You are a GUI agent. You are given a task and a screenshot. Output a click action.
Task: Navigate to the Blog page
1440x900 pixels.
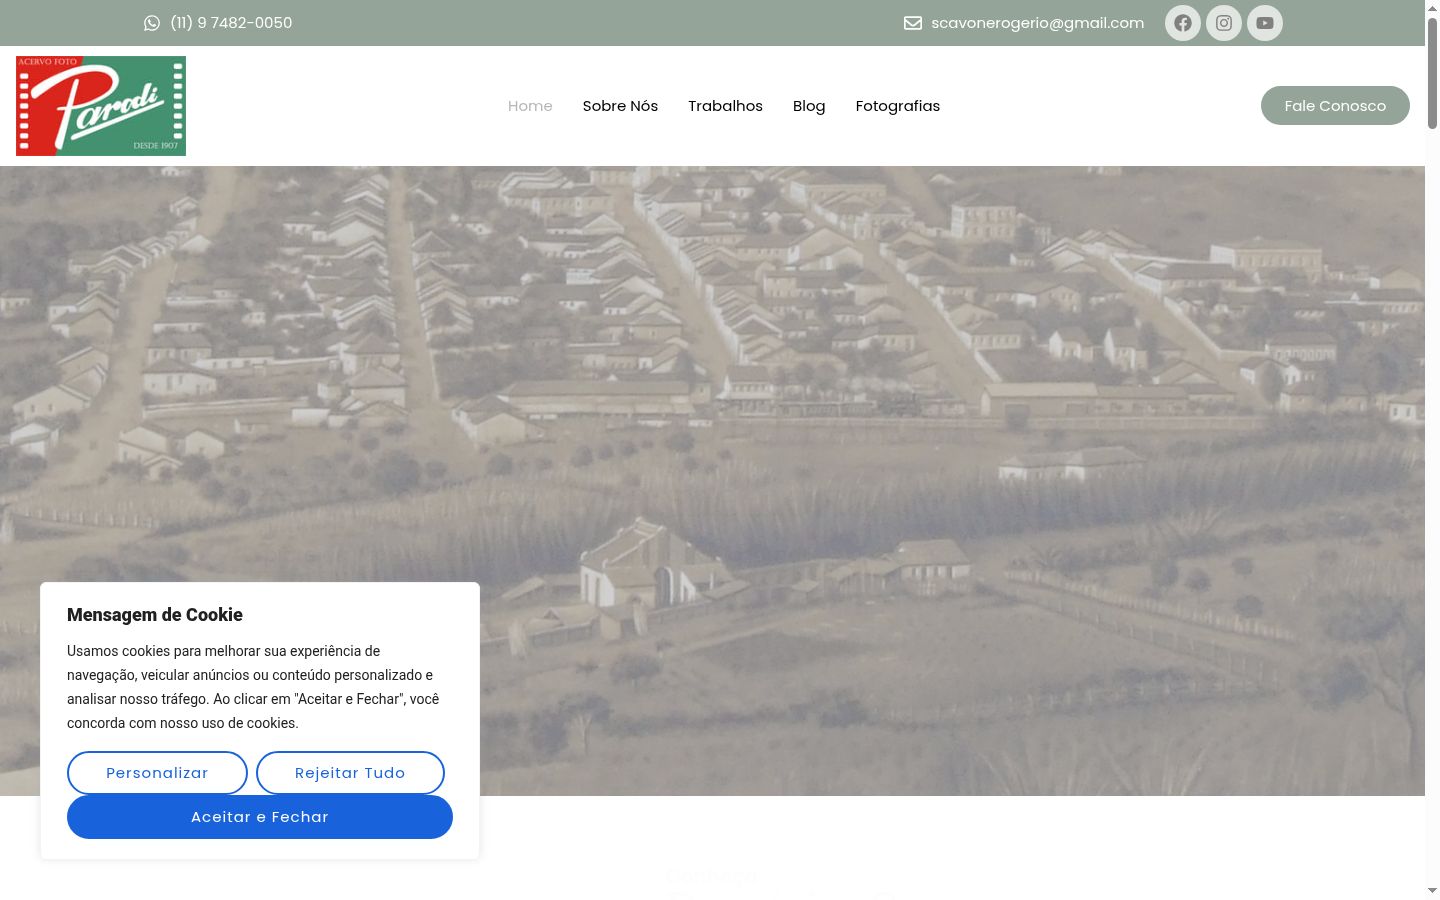(809, 106)
